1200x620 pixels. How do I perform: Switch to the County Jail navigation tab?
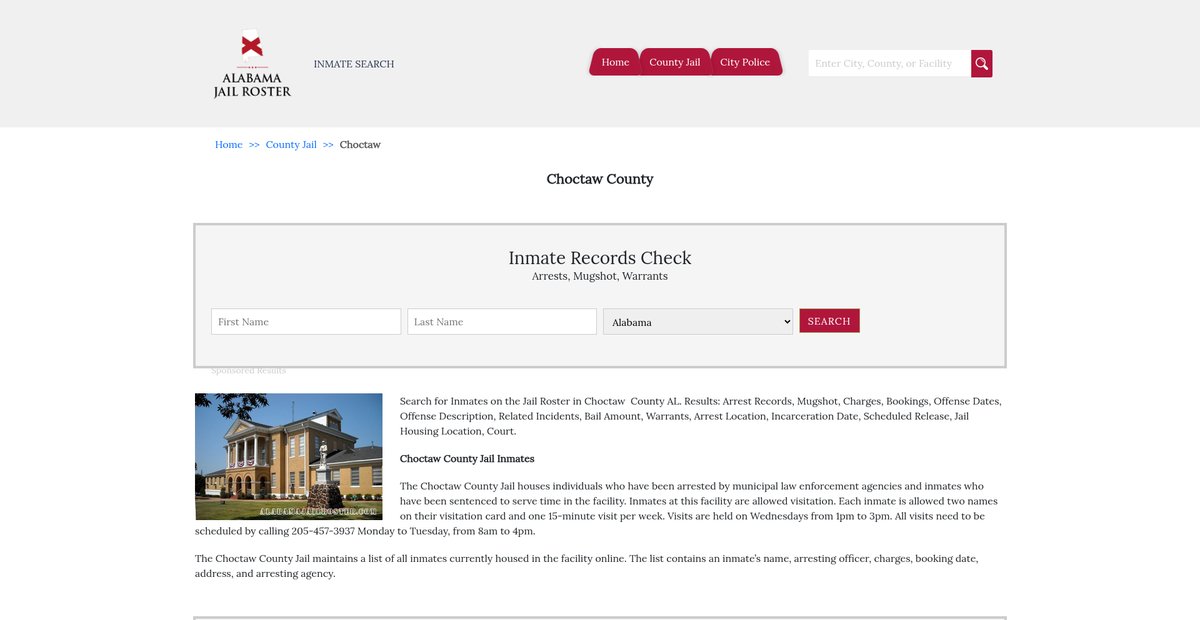[x=674, y=62]
